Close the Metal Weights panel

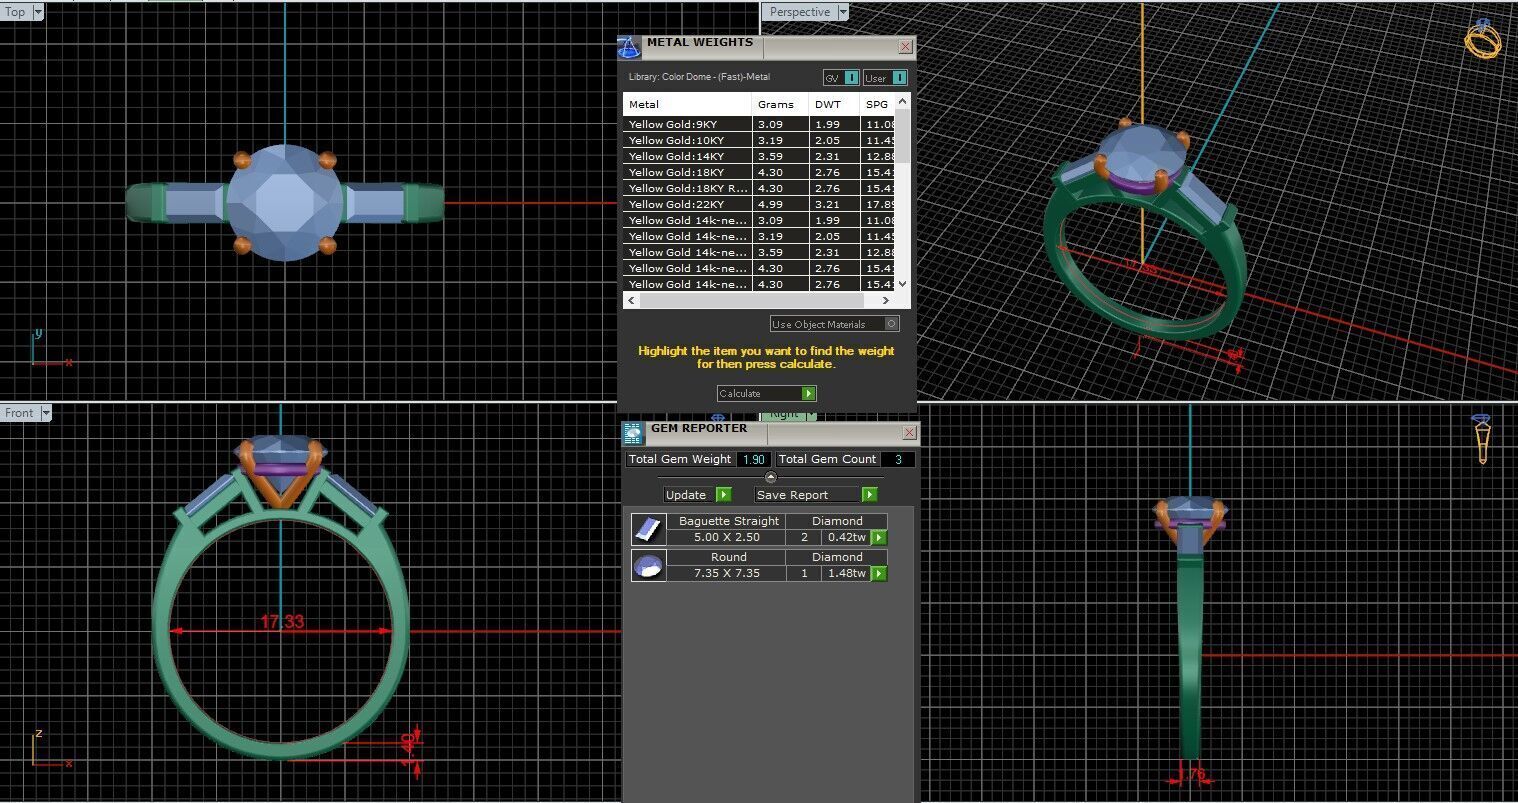[x=905, y=46]
